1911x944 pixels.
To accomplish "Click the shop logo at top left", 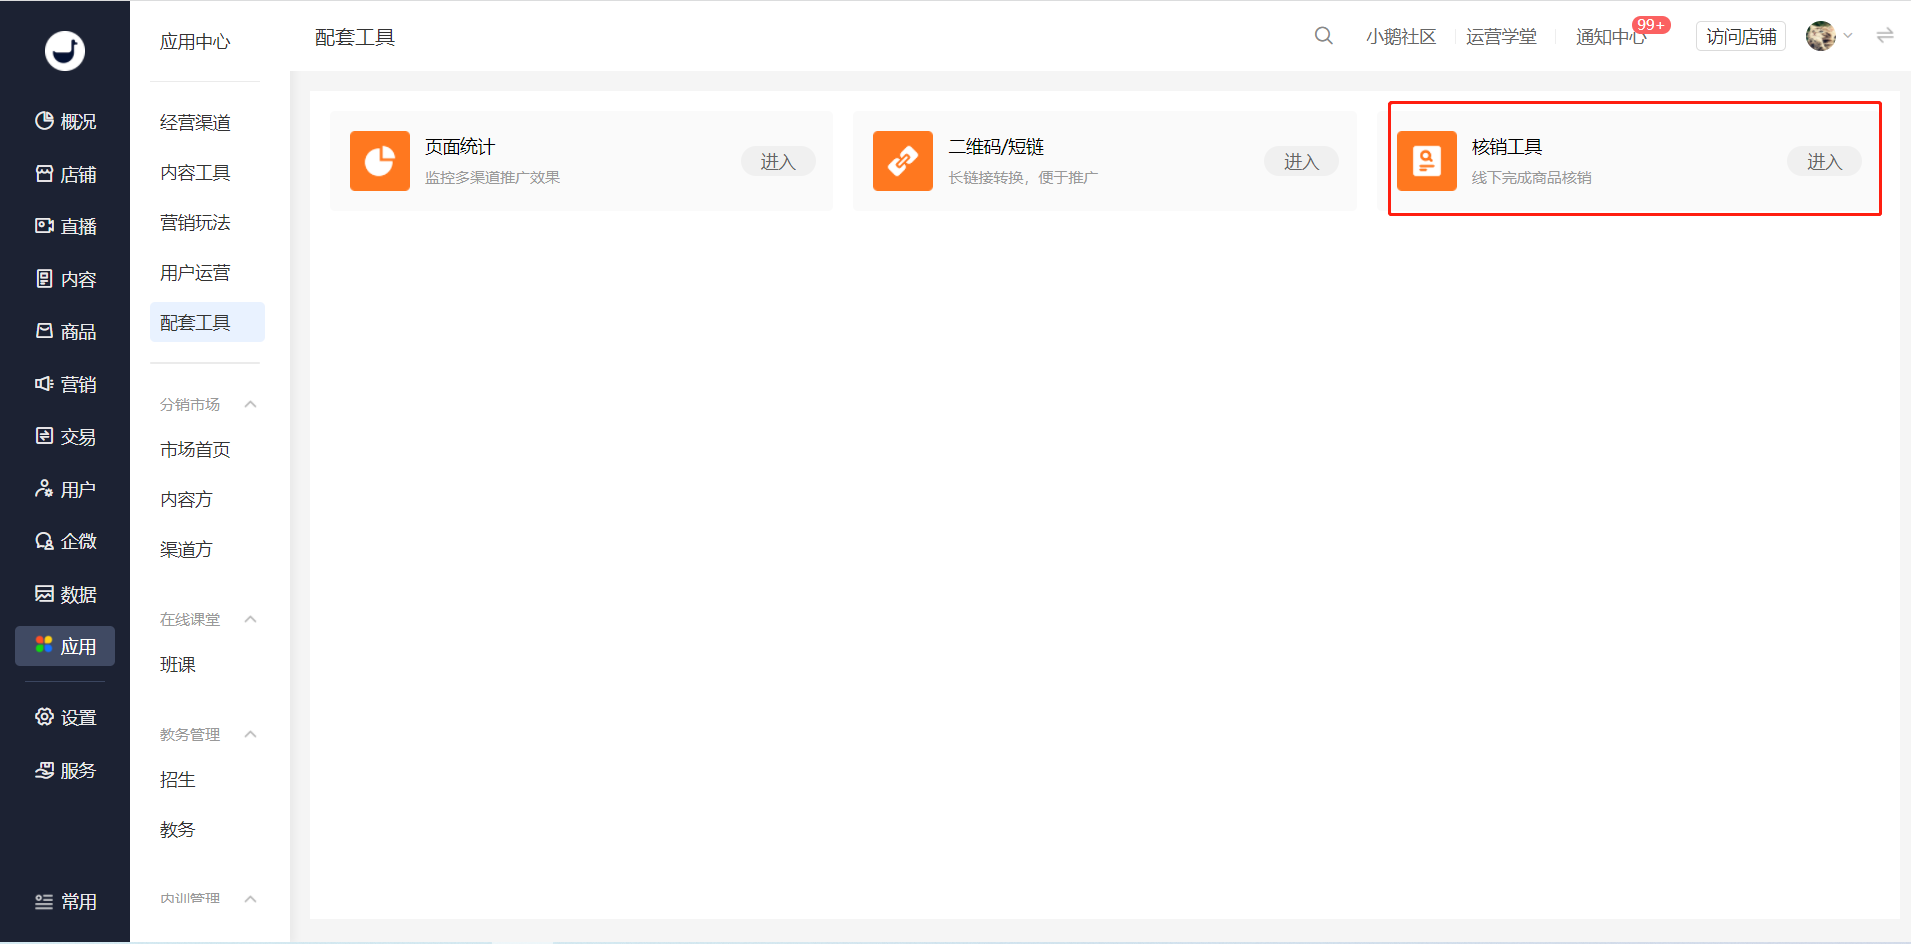I will pos(65,50).
